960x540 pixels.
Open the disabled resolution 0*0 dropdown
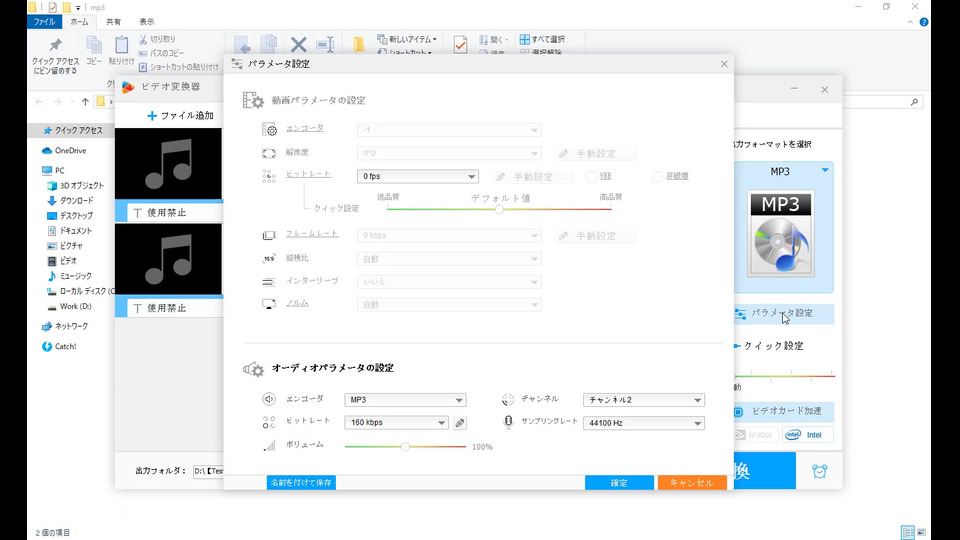click(449, 153)
